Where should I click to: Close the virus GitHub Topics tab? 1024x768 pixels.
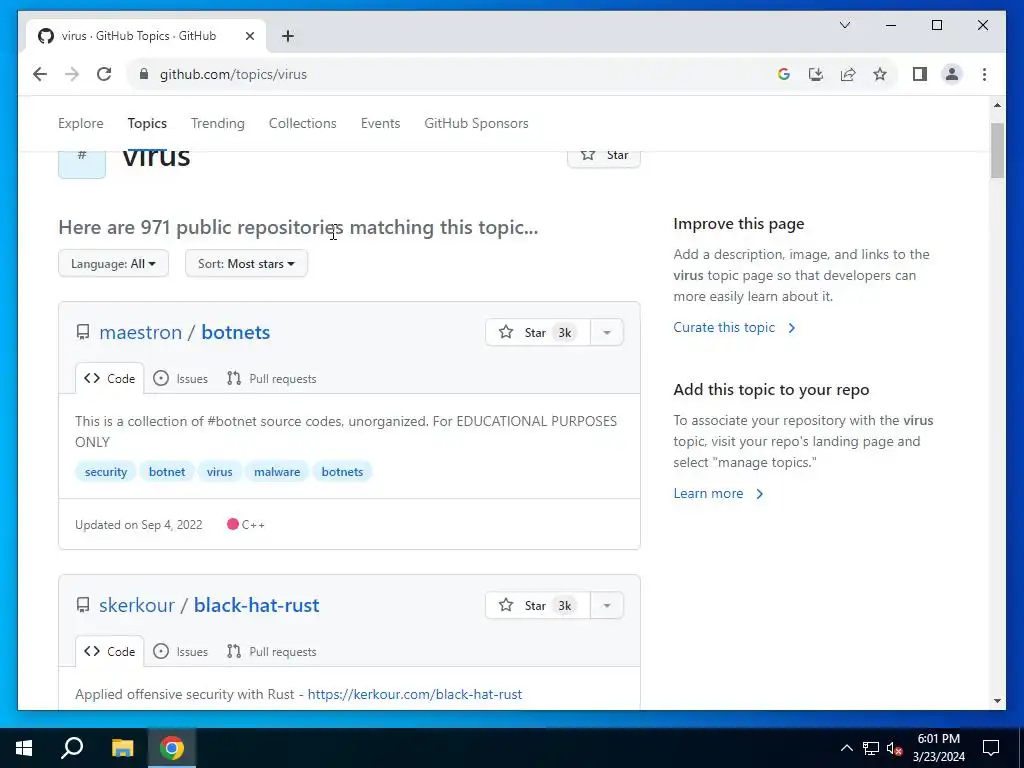(x=249, y=36)
